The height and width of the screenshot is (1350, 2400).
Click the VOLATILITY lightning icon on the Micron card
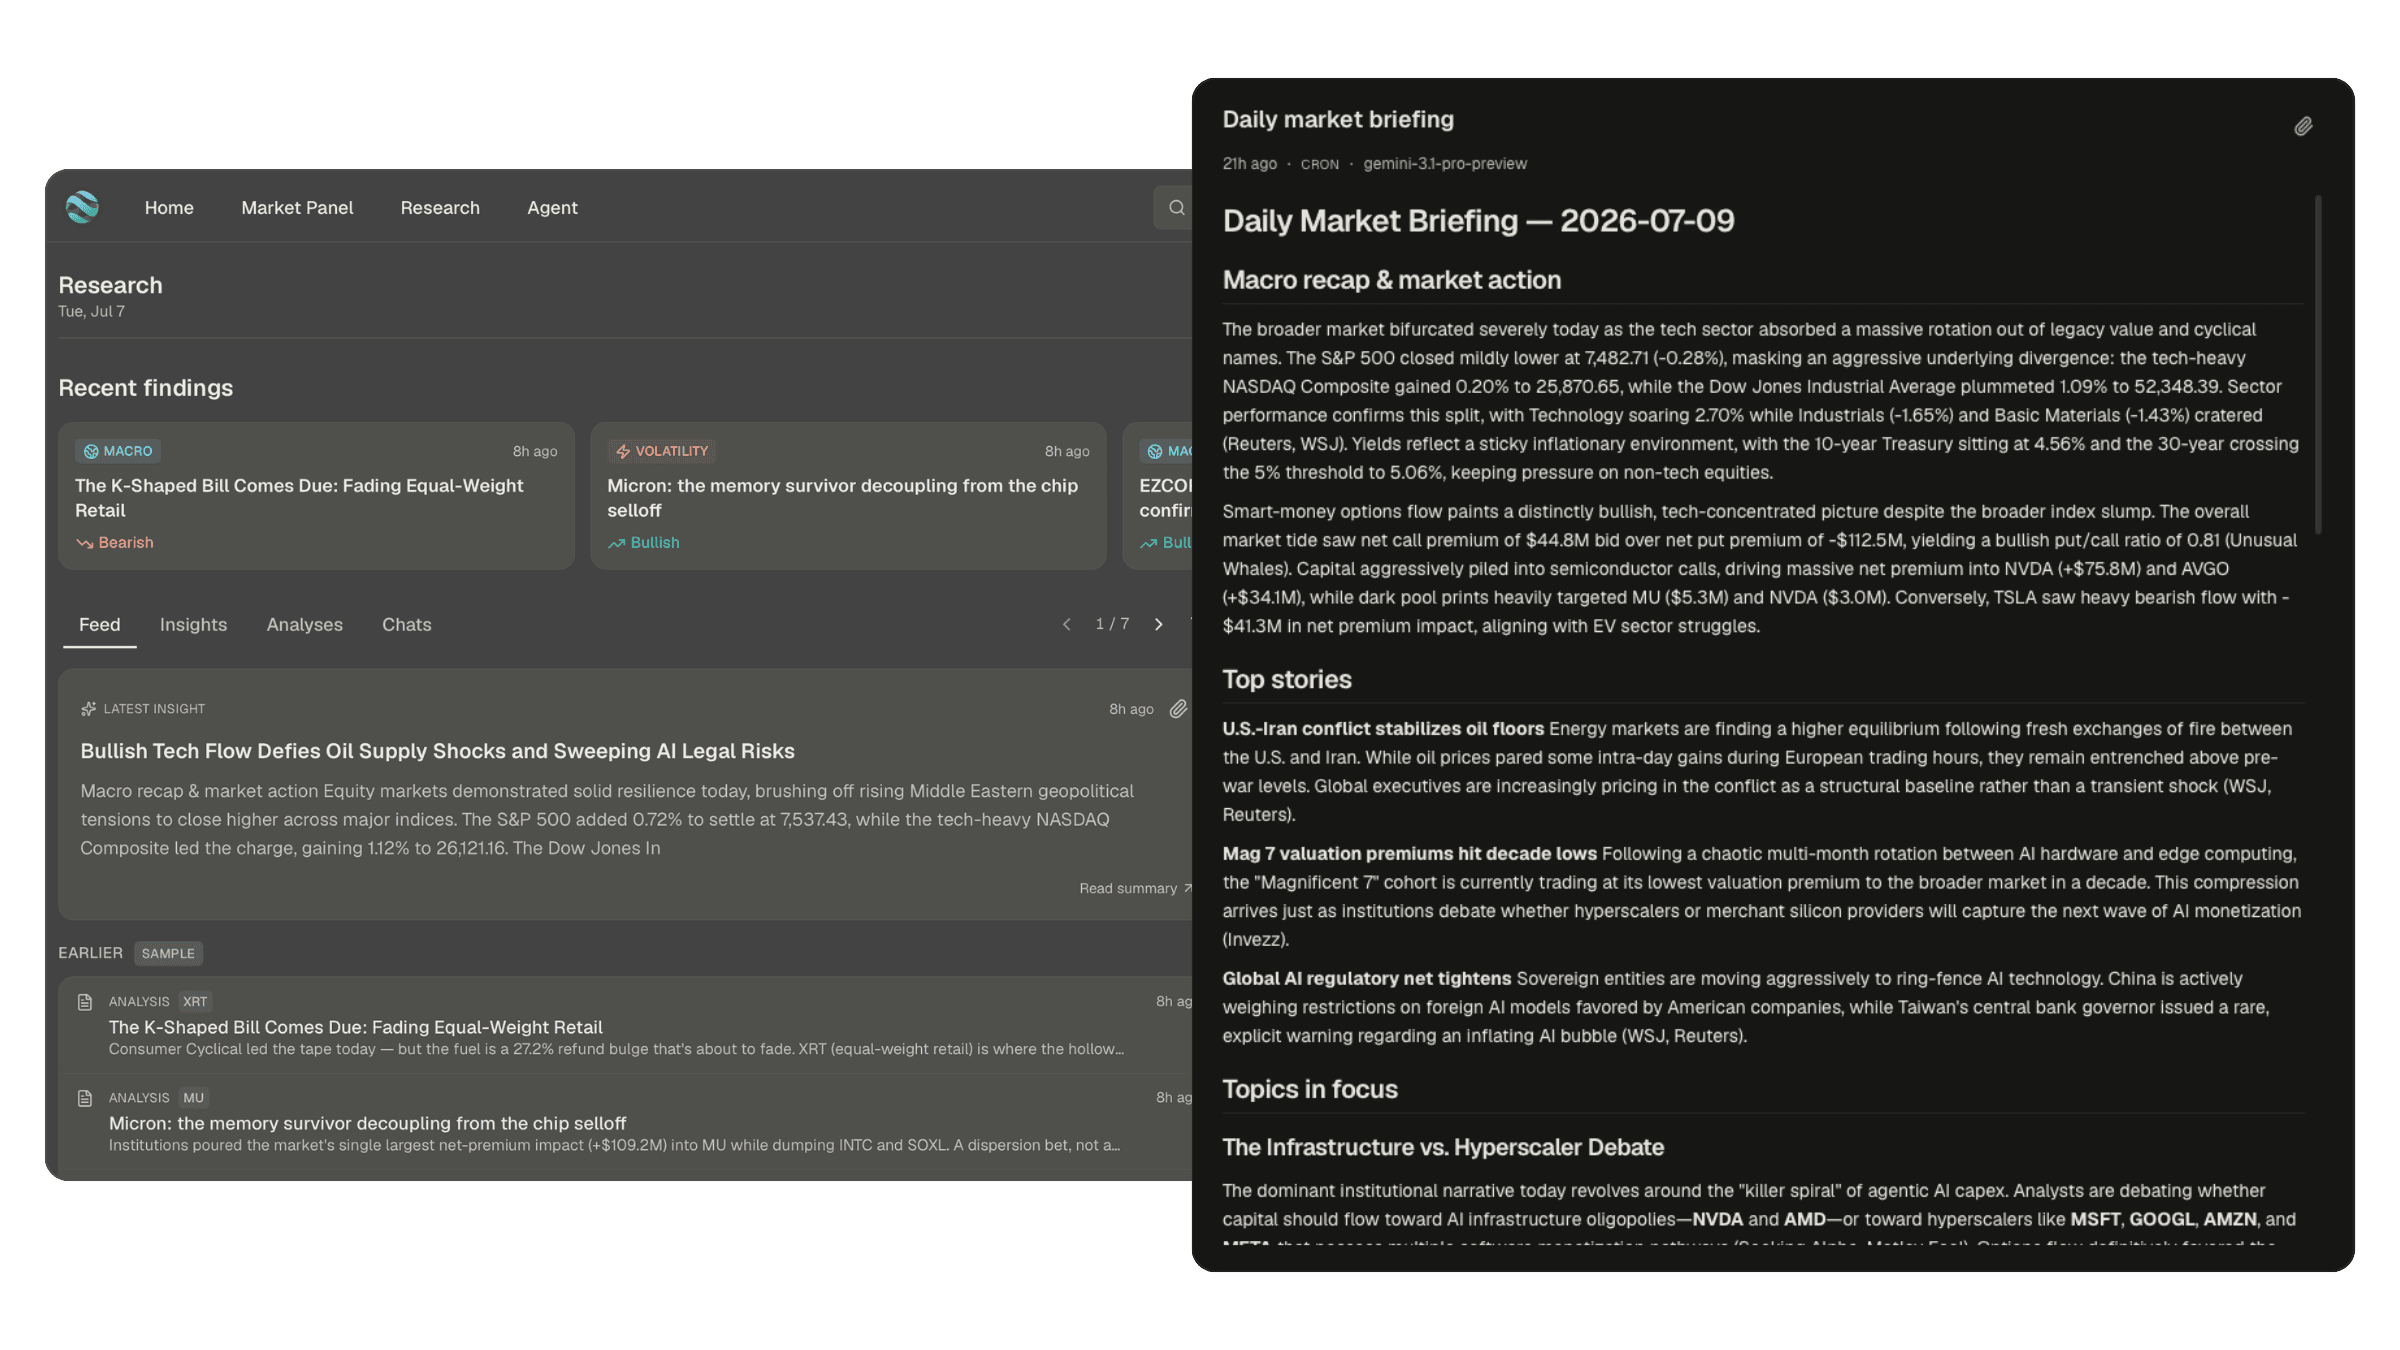[623, 451]
